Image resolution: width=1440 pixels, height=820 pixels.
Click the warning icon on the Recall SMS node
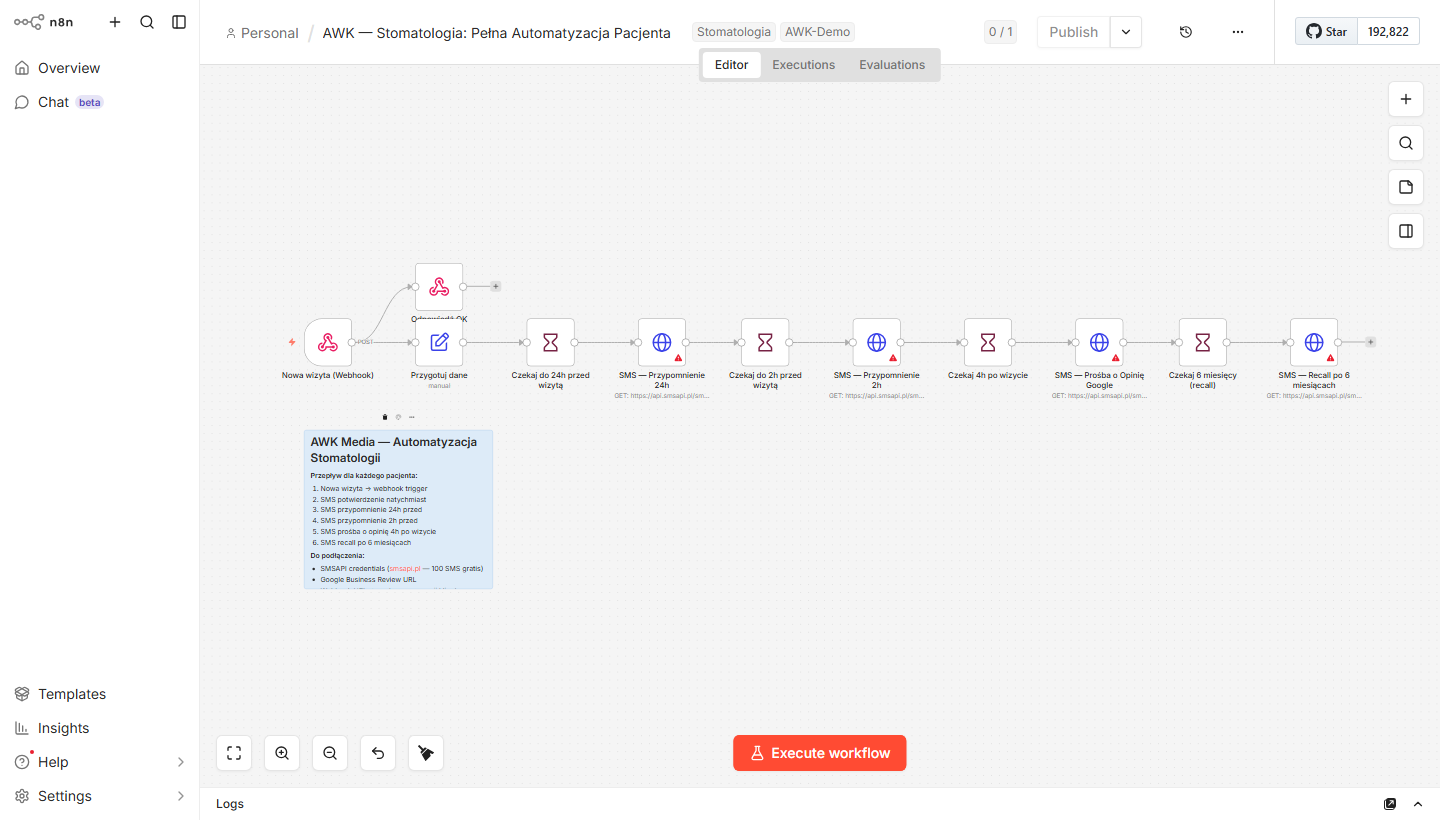point(1331,358)
